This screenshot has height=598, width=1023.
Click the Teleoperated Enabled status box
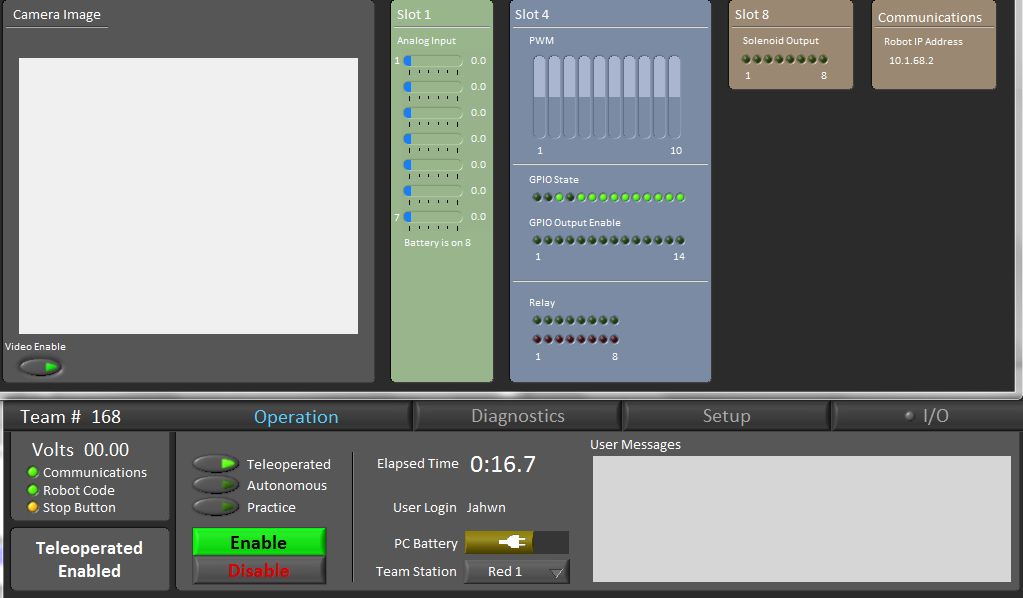click(89, 559)
